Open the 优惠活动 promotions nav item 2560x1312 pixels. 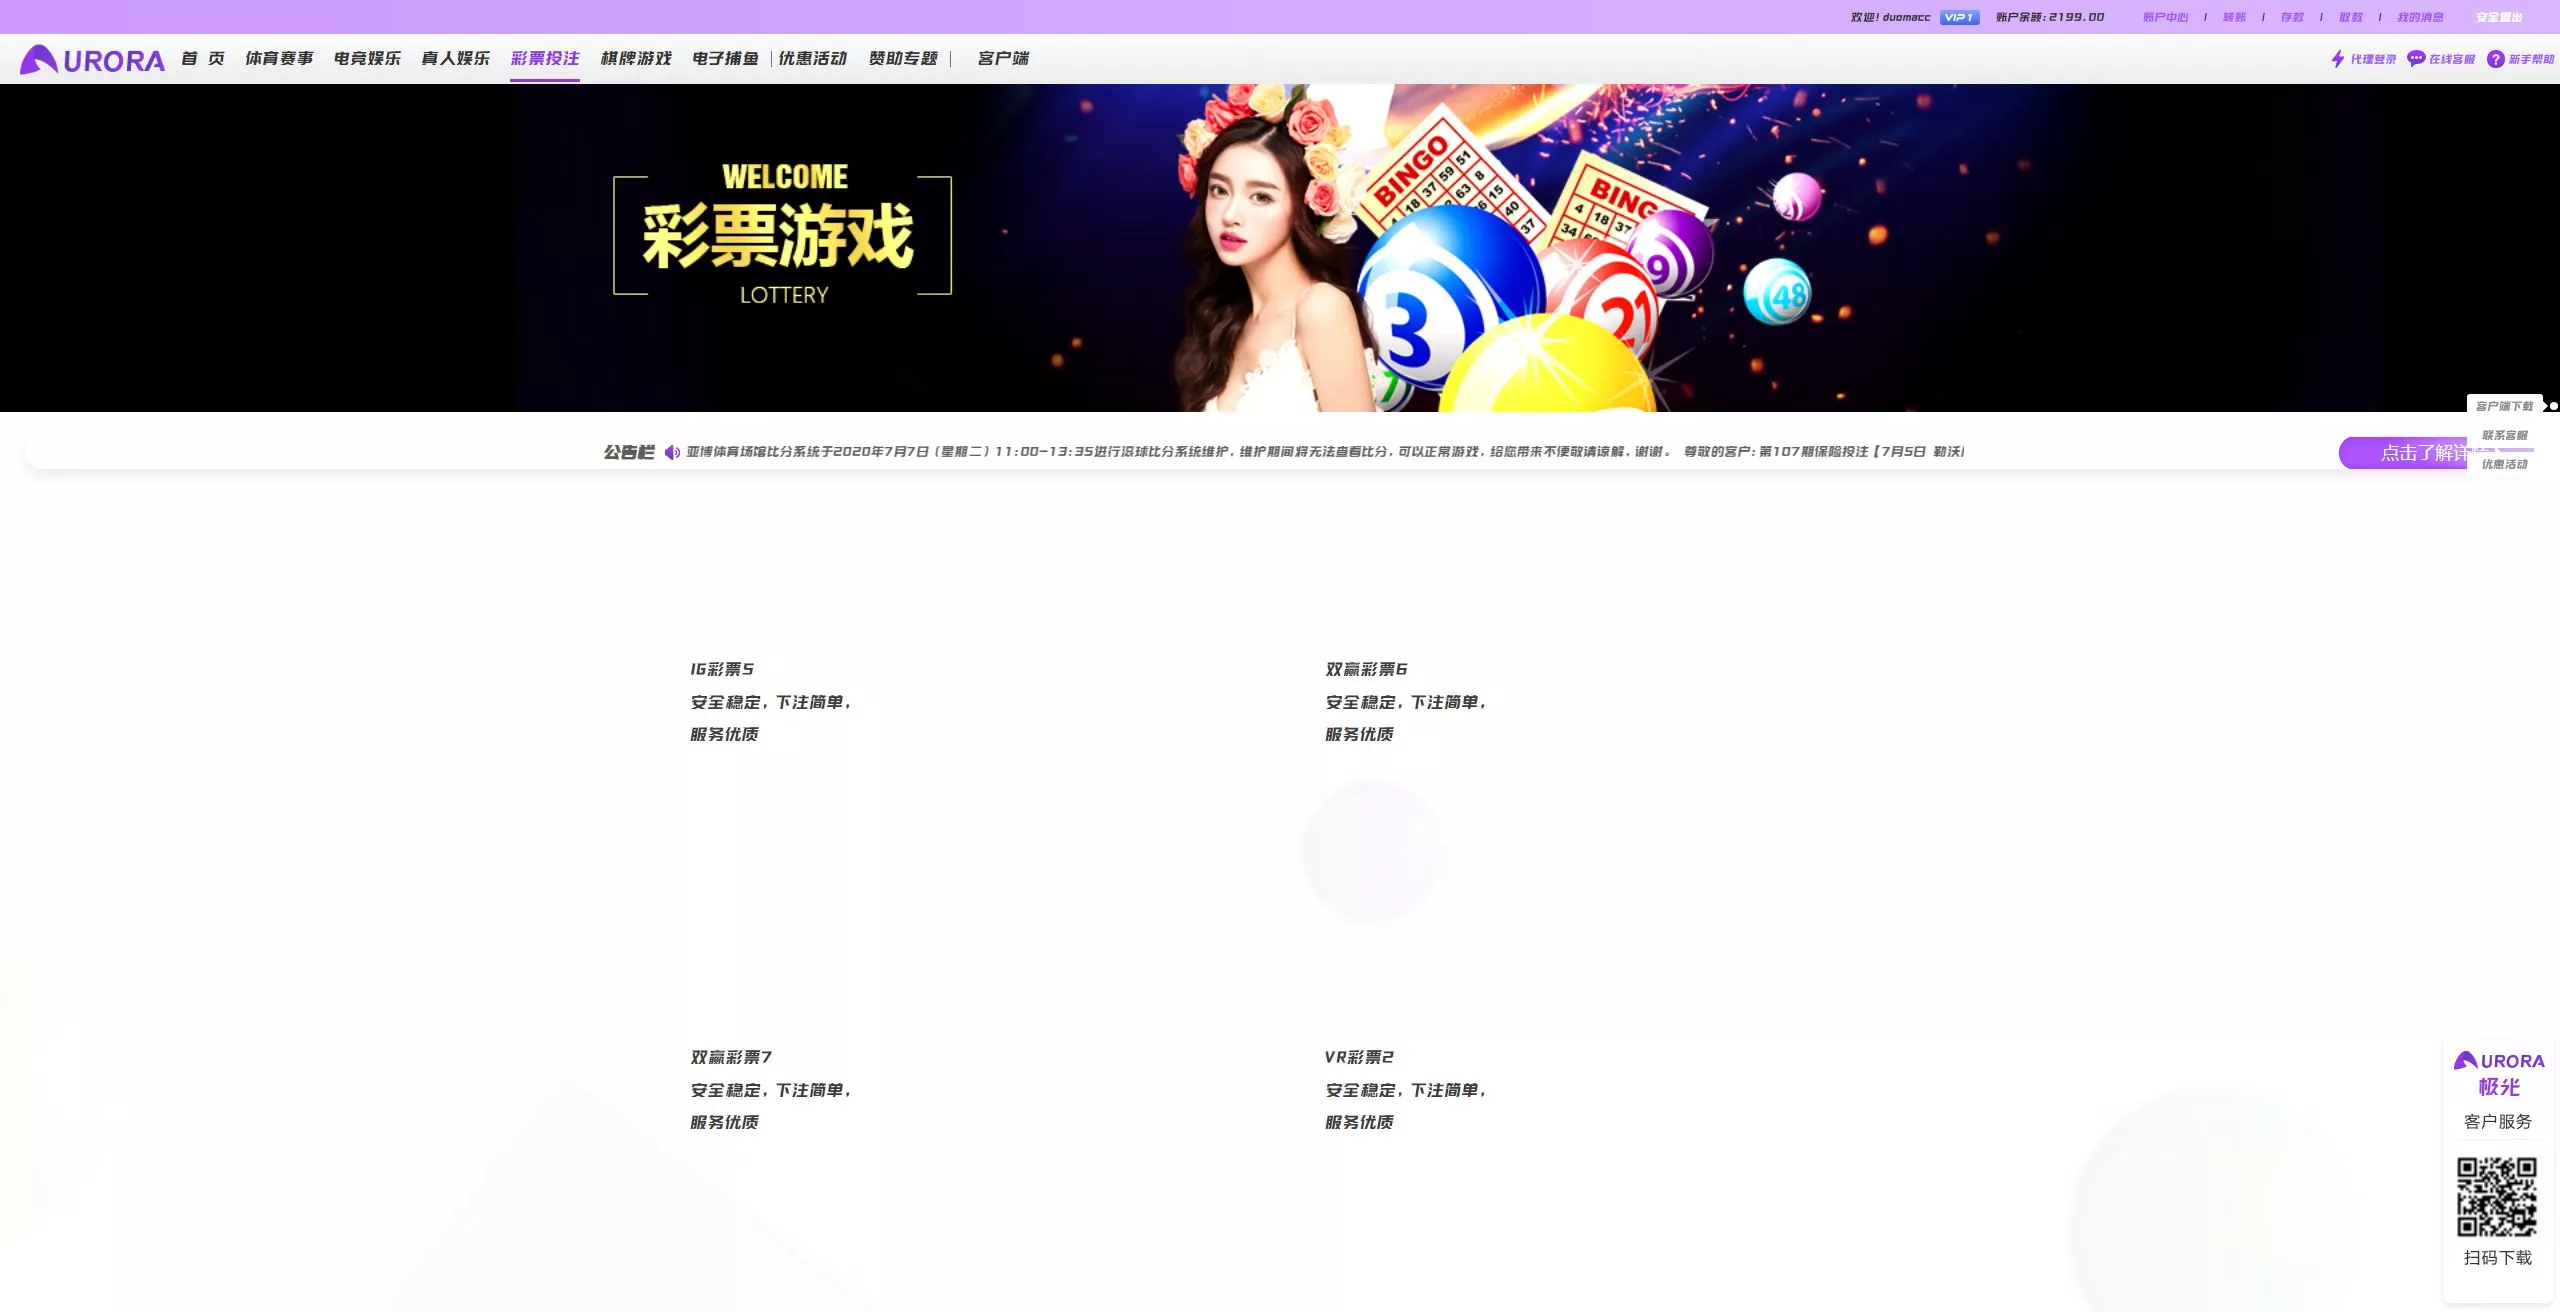pos(813,58)
